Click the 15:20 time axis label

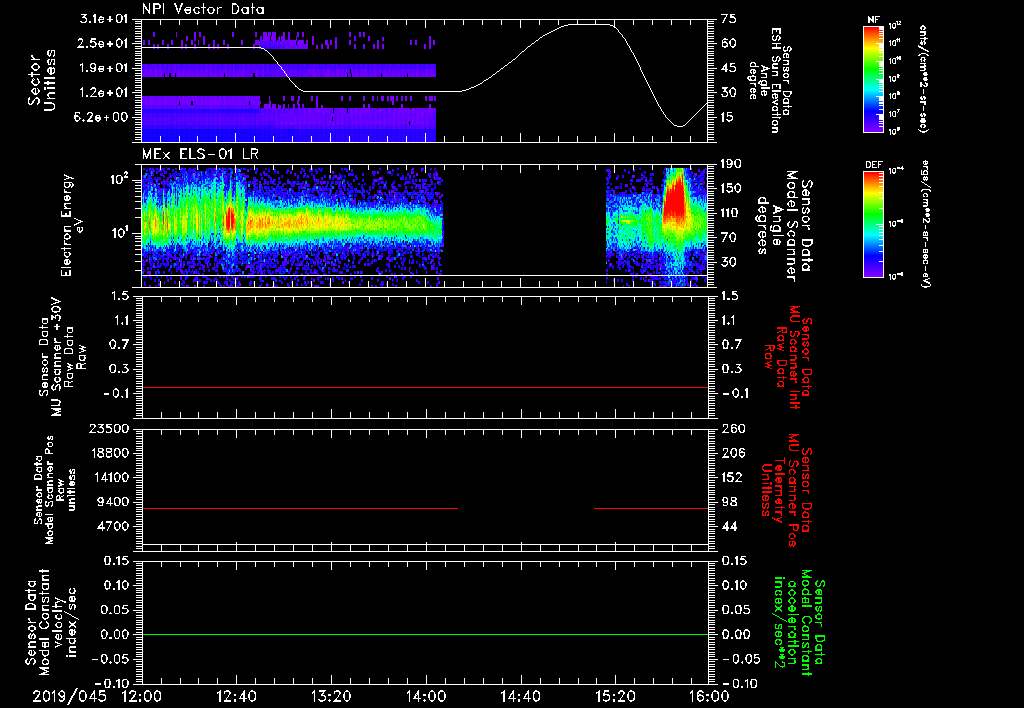615,696
